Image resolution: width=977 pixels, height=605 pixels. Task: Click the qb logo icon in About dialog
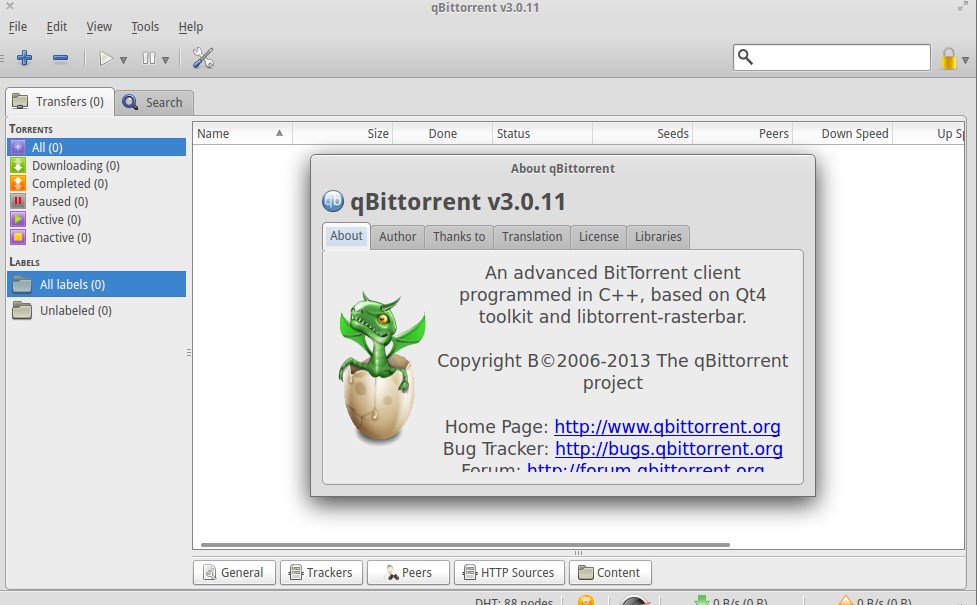[x=333, y=201]
